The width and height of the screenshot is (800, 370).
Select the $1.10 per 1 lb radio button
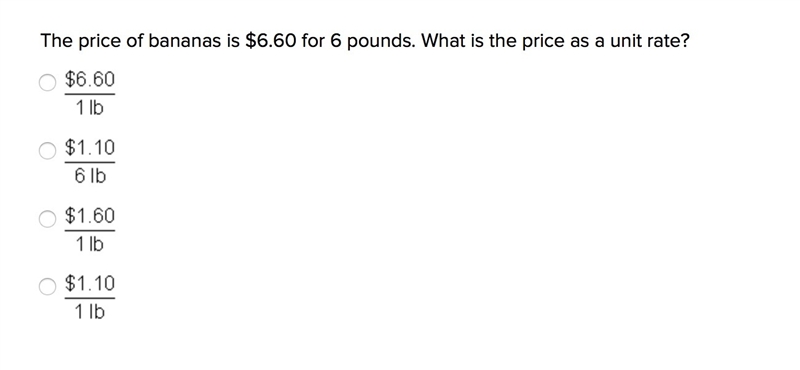pos(47,286)
